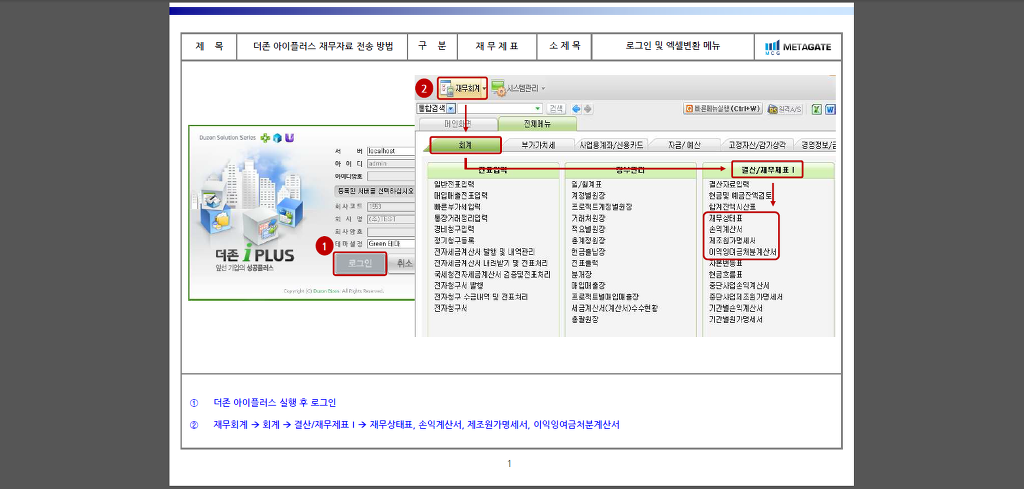Select the 사업용계좌/신용카드 tab
Screen dimensions: 1024x489
[x=611, y=145]
